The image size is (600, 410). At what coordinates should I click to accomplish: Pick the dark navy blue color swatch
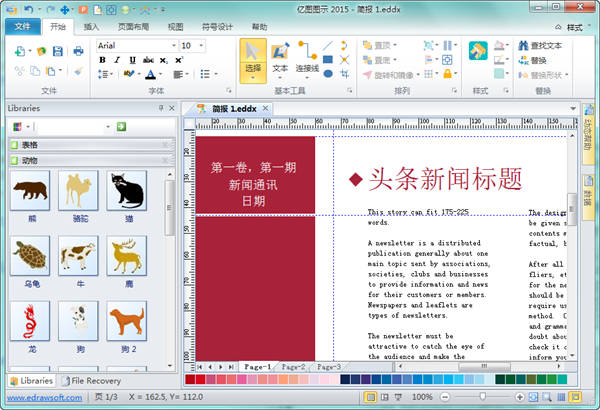345,379
